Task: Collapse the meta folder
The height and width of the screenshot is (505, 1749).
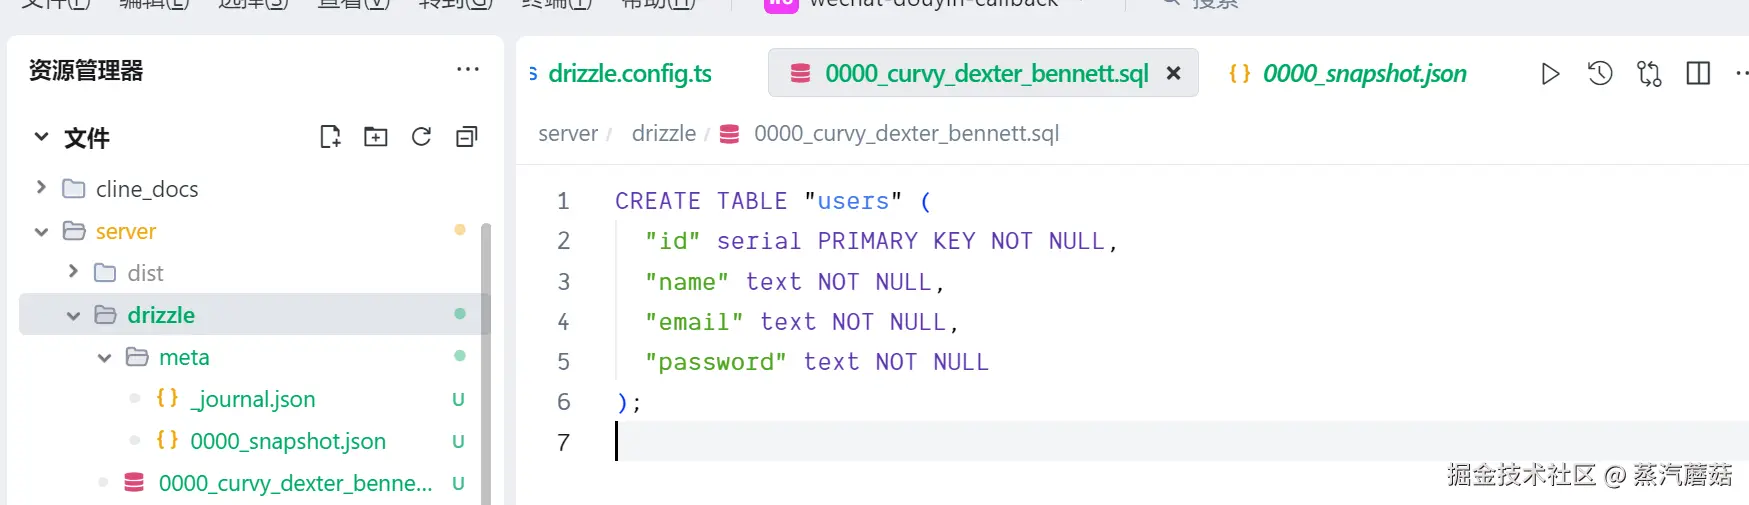Action: (104, 357)
